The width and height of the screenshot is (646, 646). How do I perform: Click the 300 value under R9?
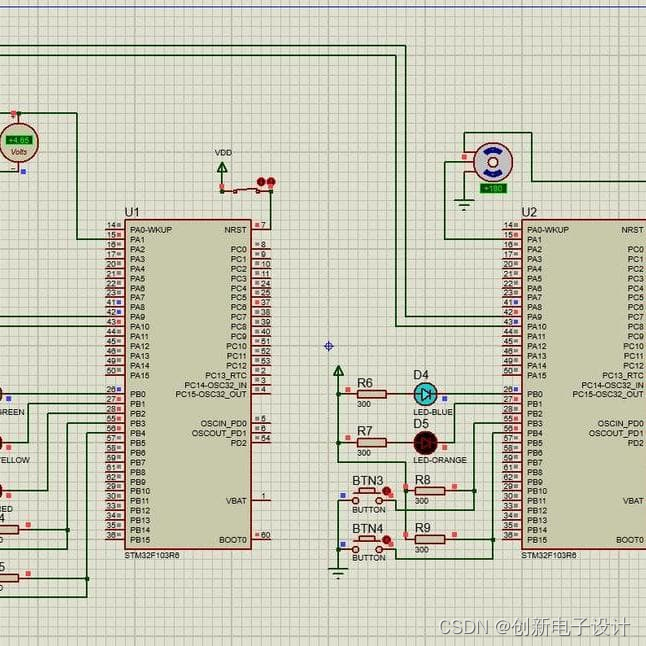(x=421, y=550)
